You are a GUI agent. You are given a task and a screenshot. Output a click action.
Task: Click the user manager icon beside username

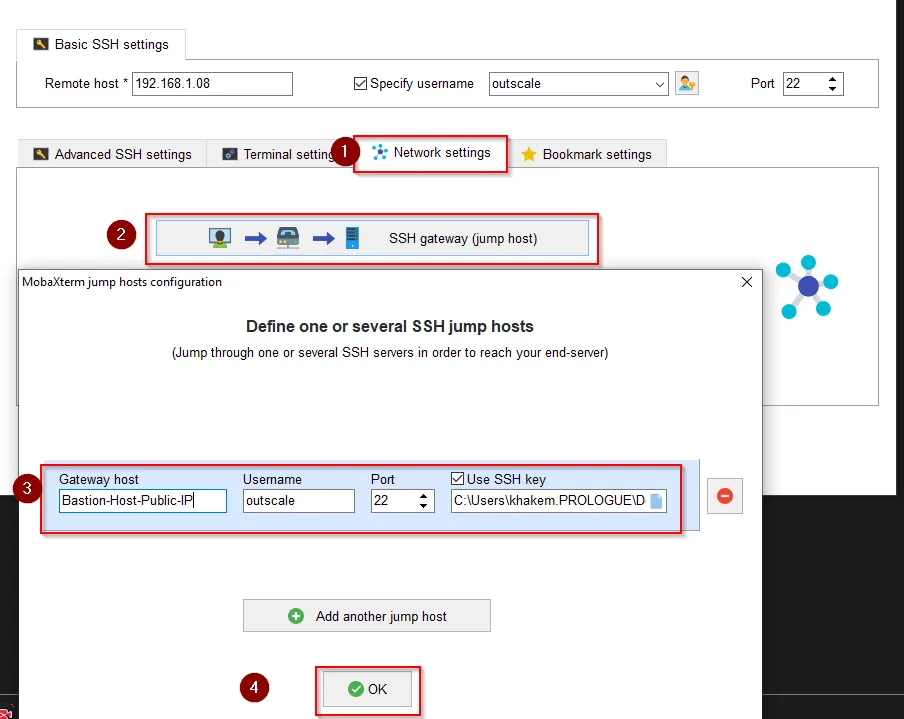point(687,84)
